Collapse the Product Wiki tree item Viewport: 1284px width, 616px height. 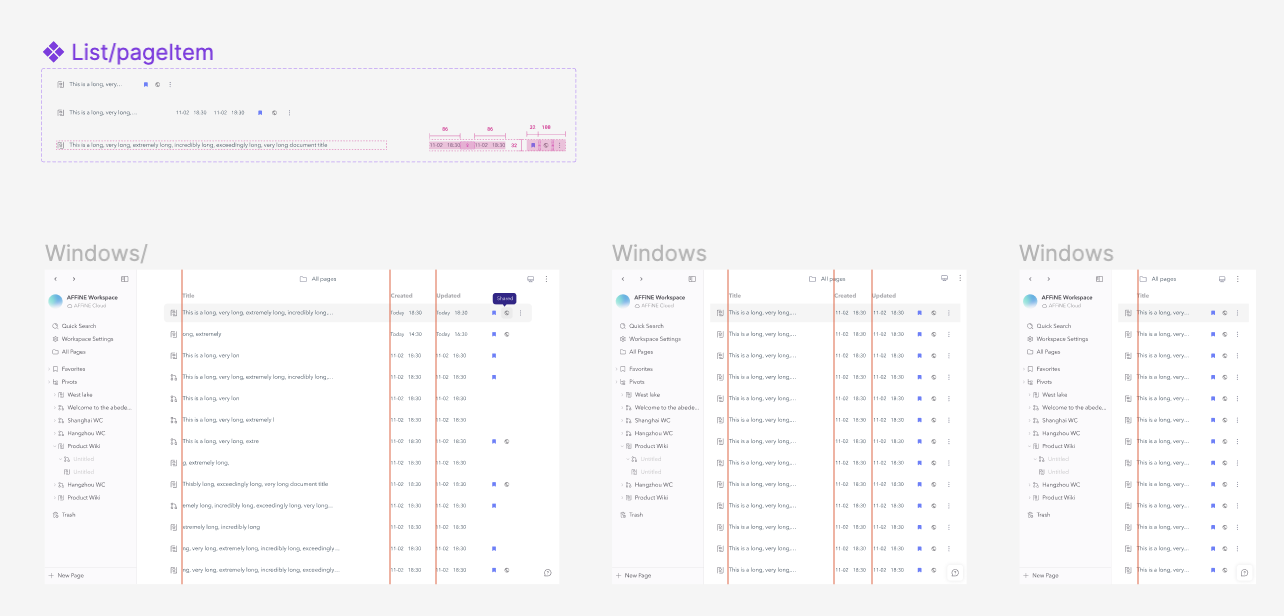55,446
